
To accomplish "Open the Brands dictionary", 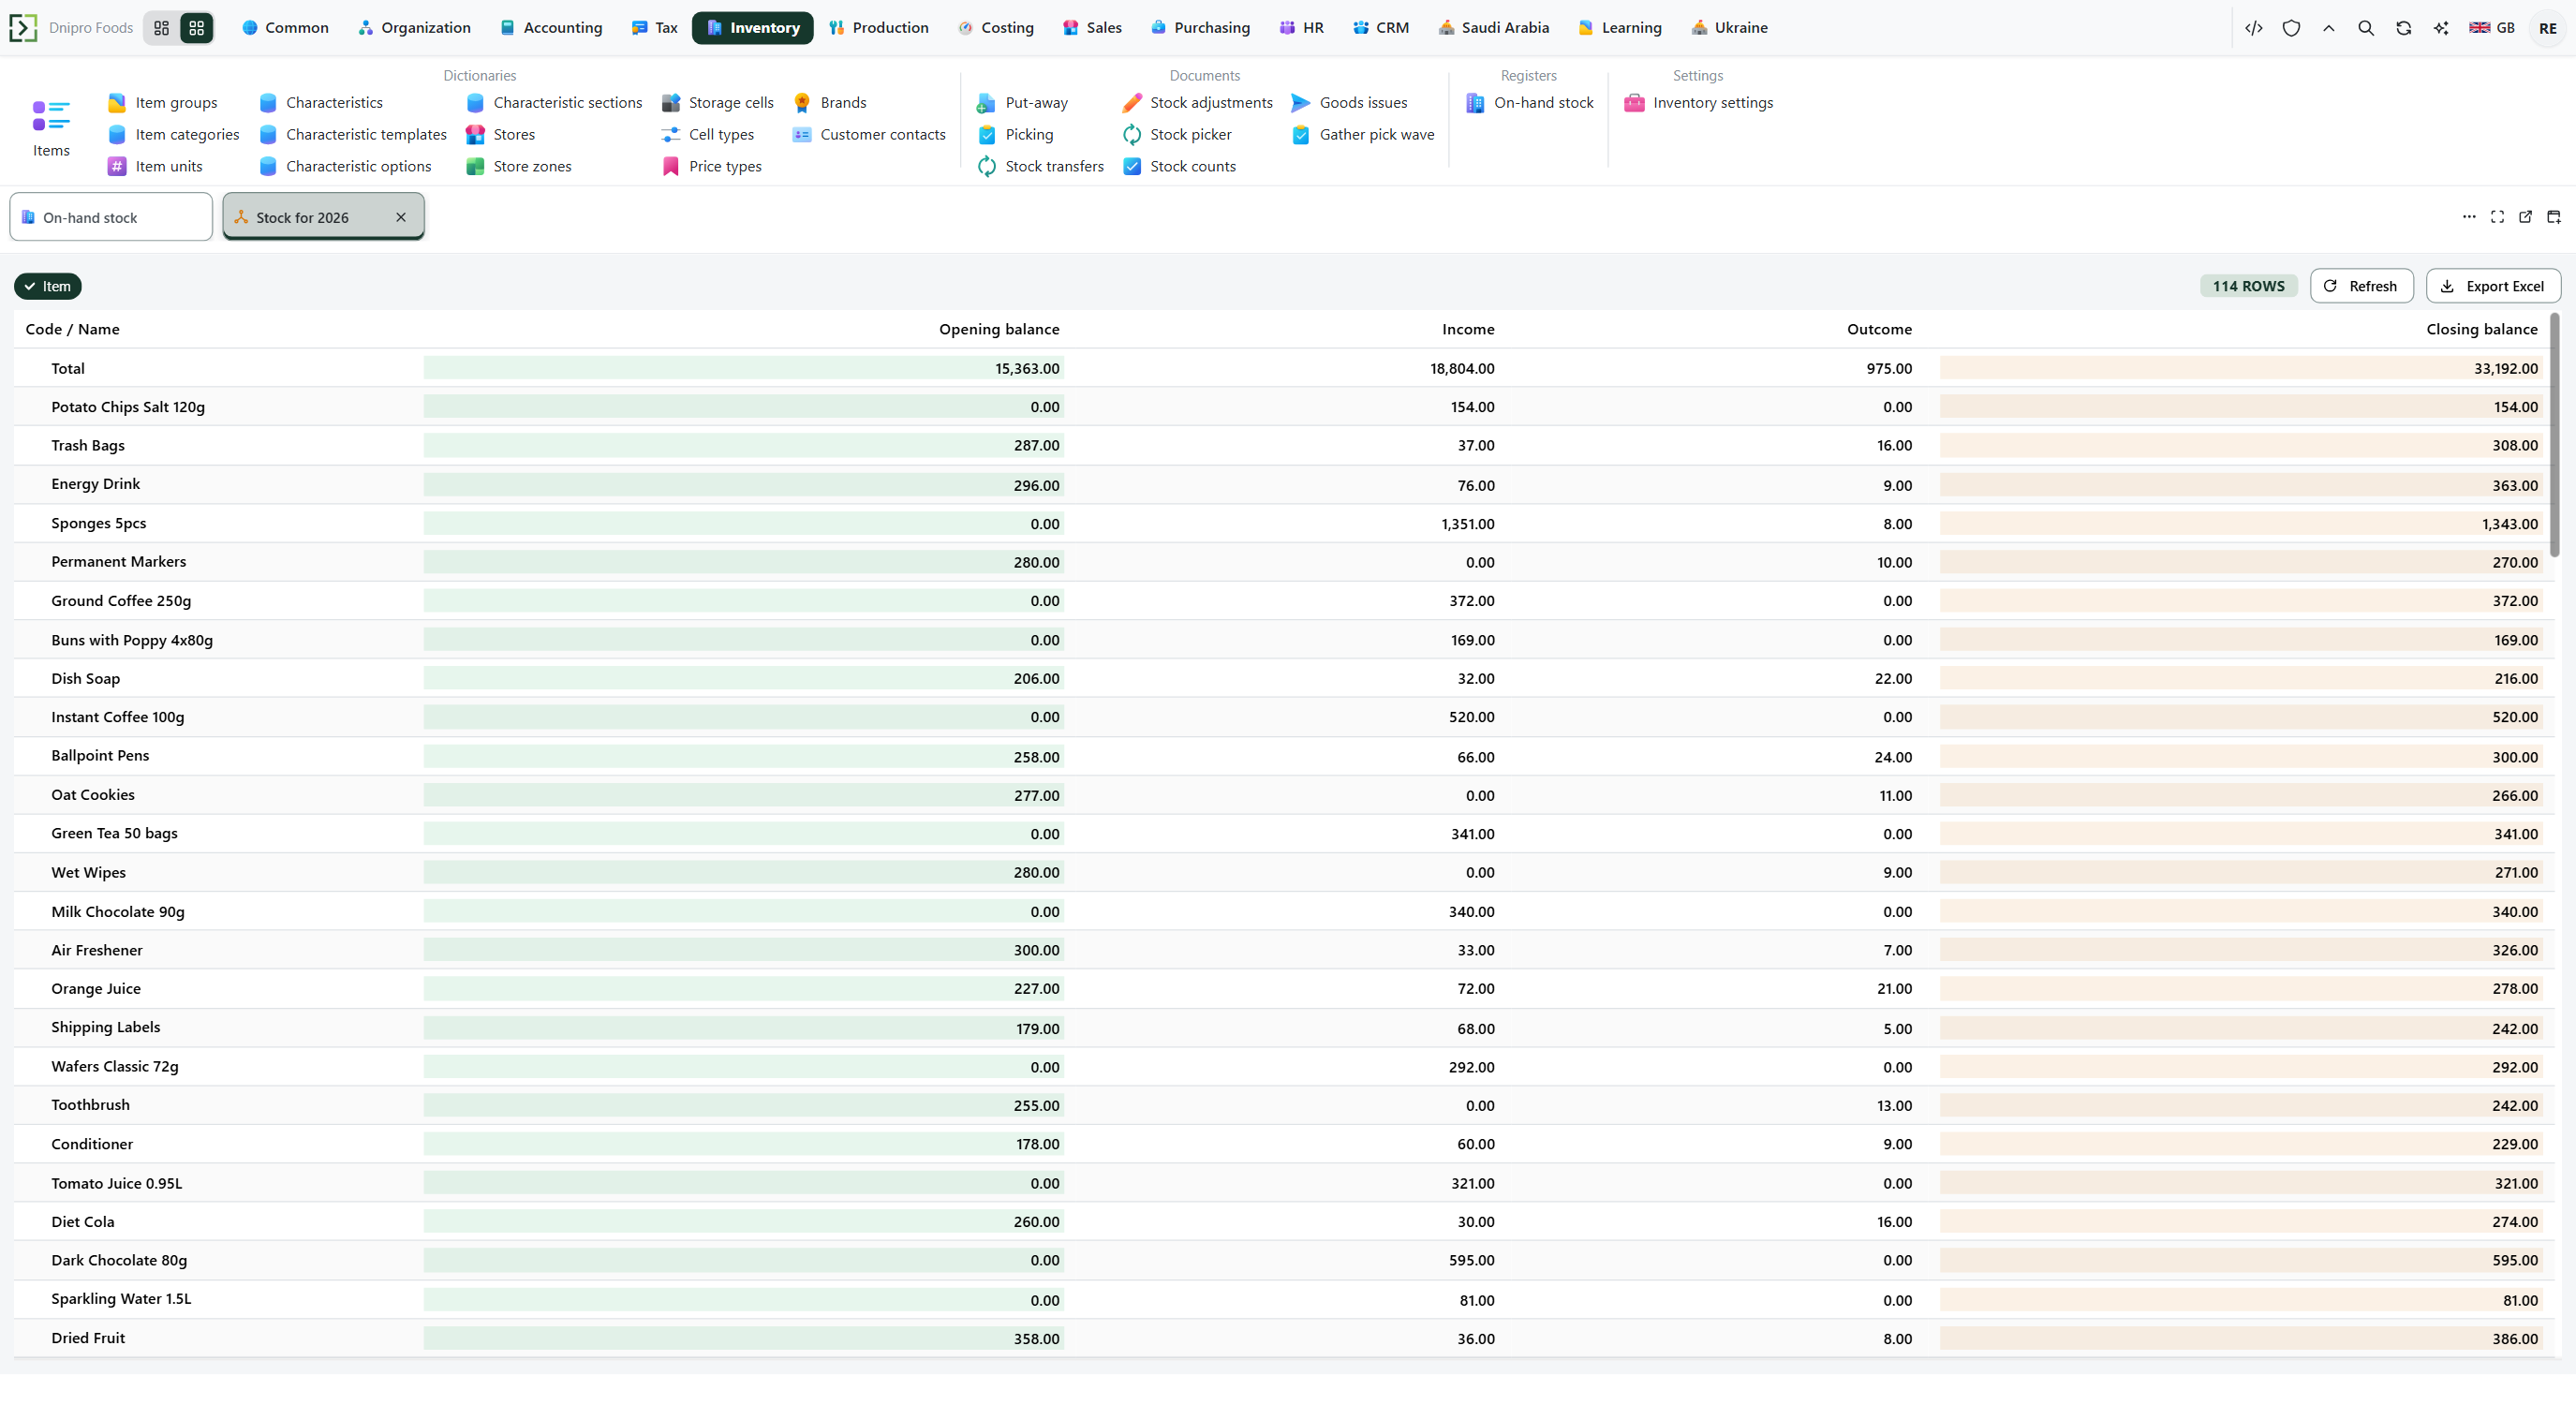I will (x=829, y=103).
